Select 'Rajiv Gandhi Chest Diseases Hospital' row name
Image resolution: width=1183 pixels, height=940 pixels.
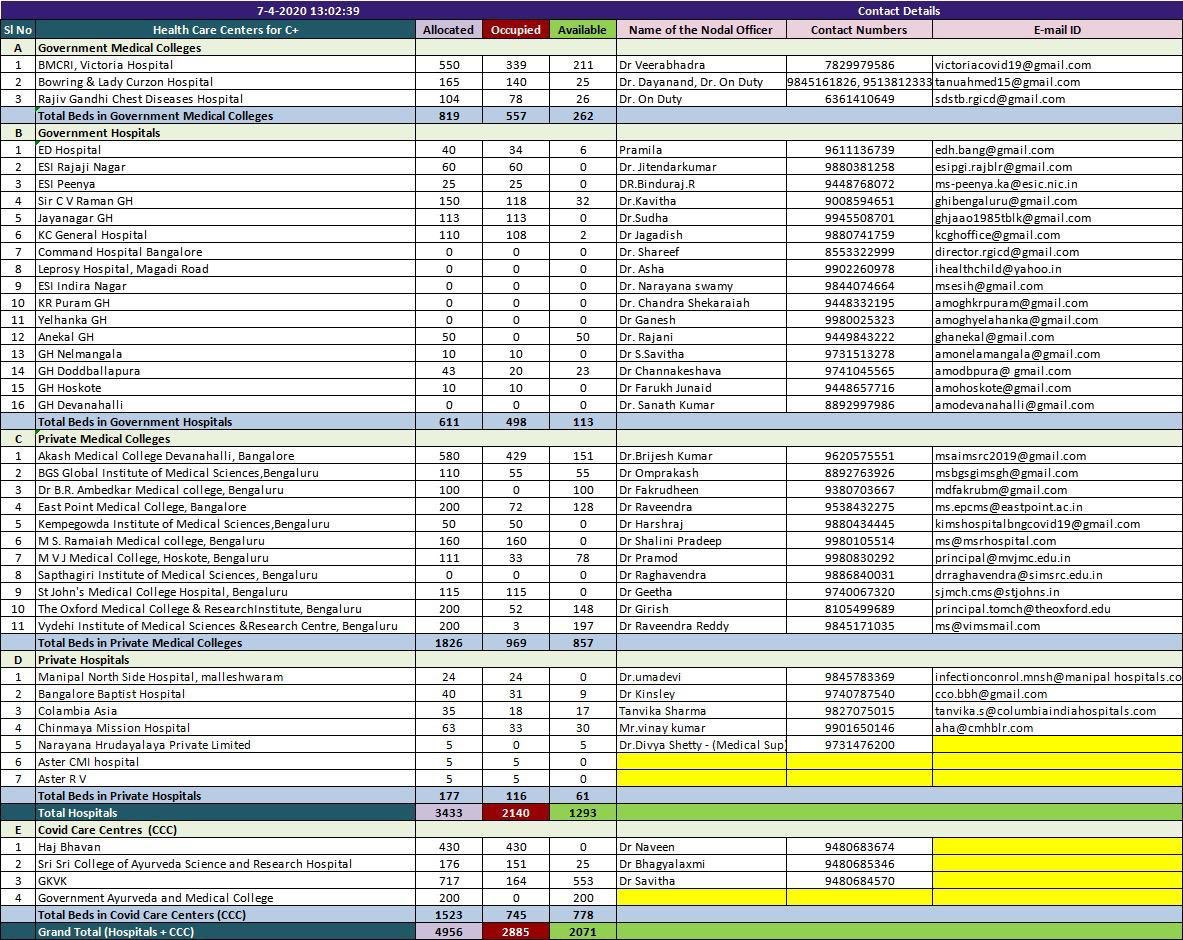tap(226, 99)
